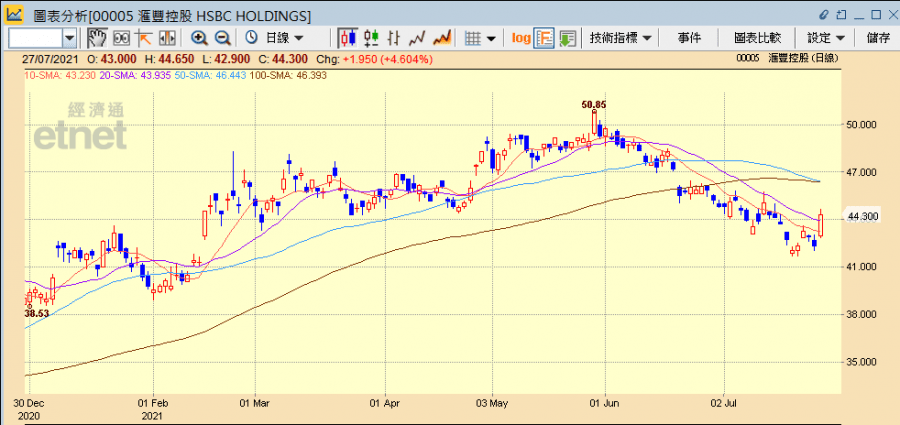
Task: Zoom out of the chart
Action: (x=222, y=38)
